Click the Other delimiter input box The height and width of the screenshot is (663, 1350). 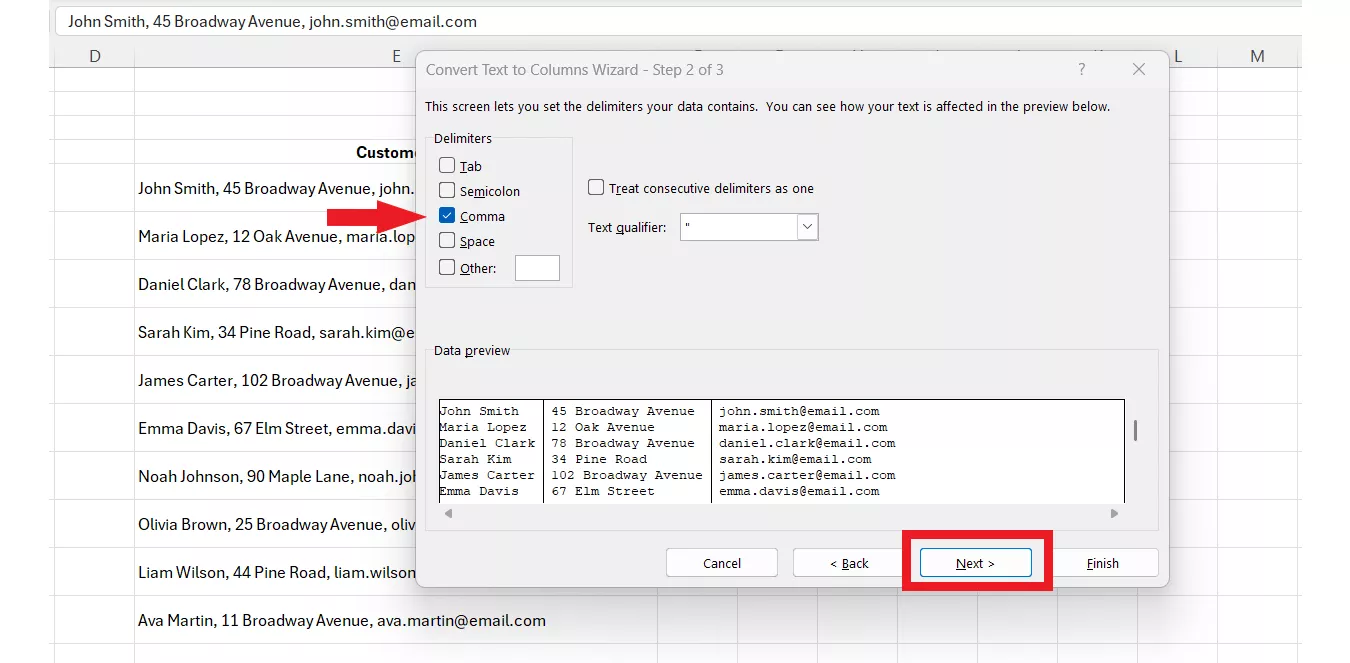pyautogui.click(x=537, y=267)
